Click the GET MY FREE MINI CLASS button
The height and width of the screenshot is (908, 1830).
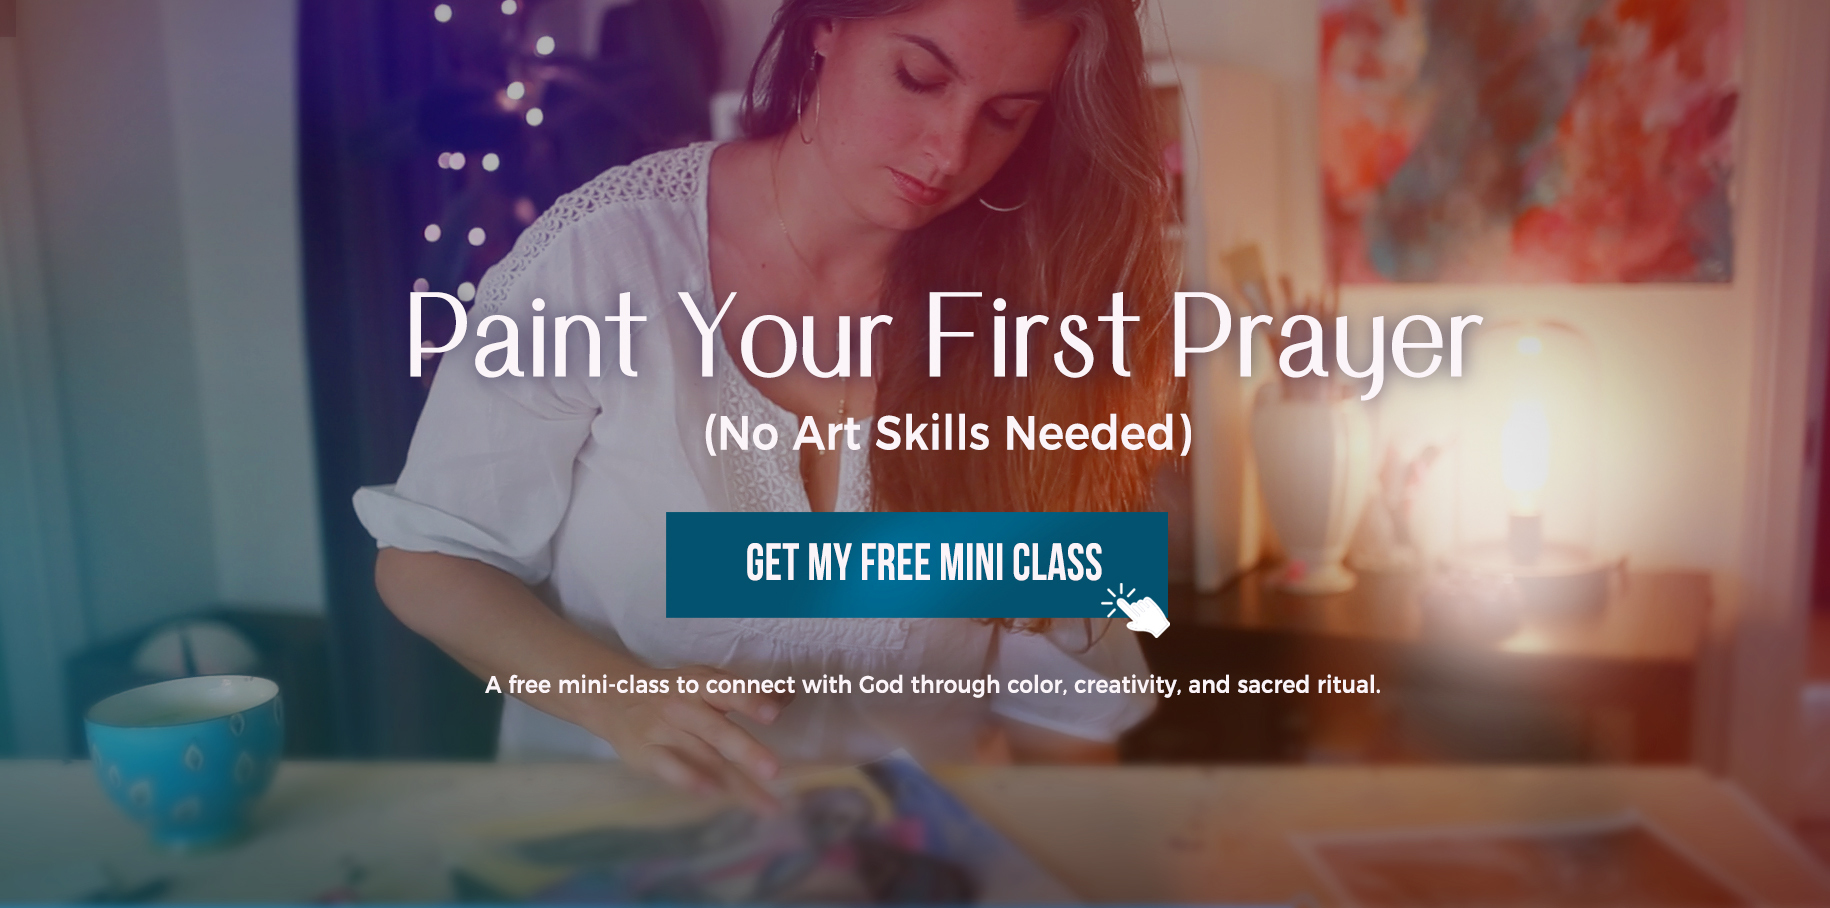coord(916,565)
